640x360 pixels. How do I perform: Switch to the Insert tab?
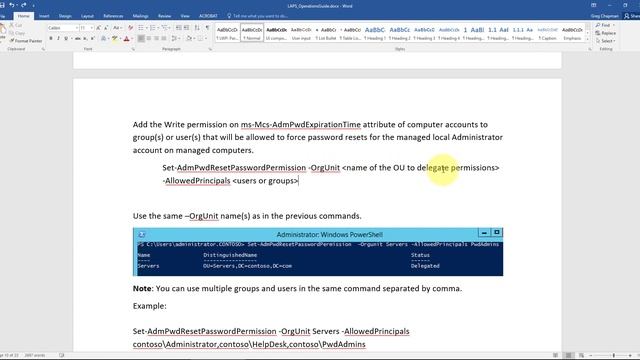point(44,16)
